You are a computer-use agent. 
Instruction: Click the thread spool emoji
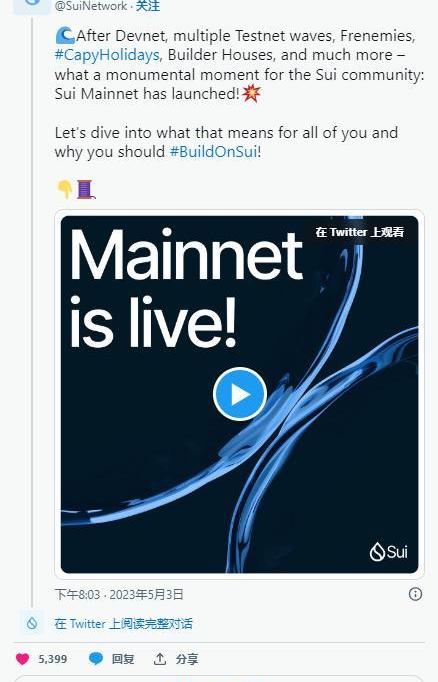(x=86, y=190)
